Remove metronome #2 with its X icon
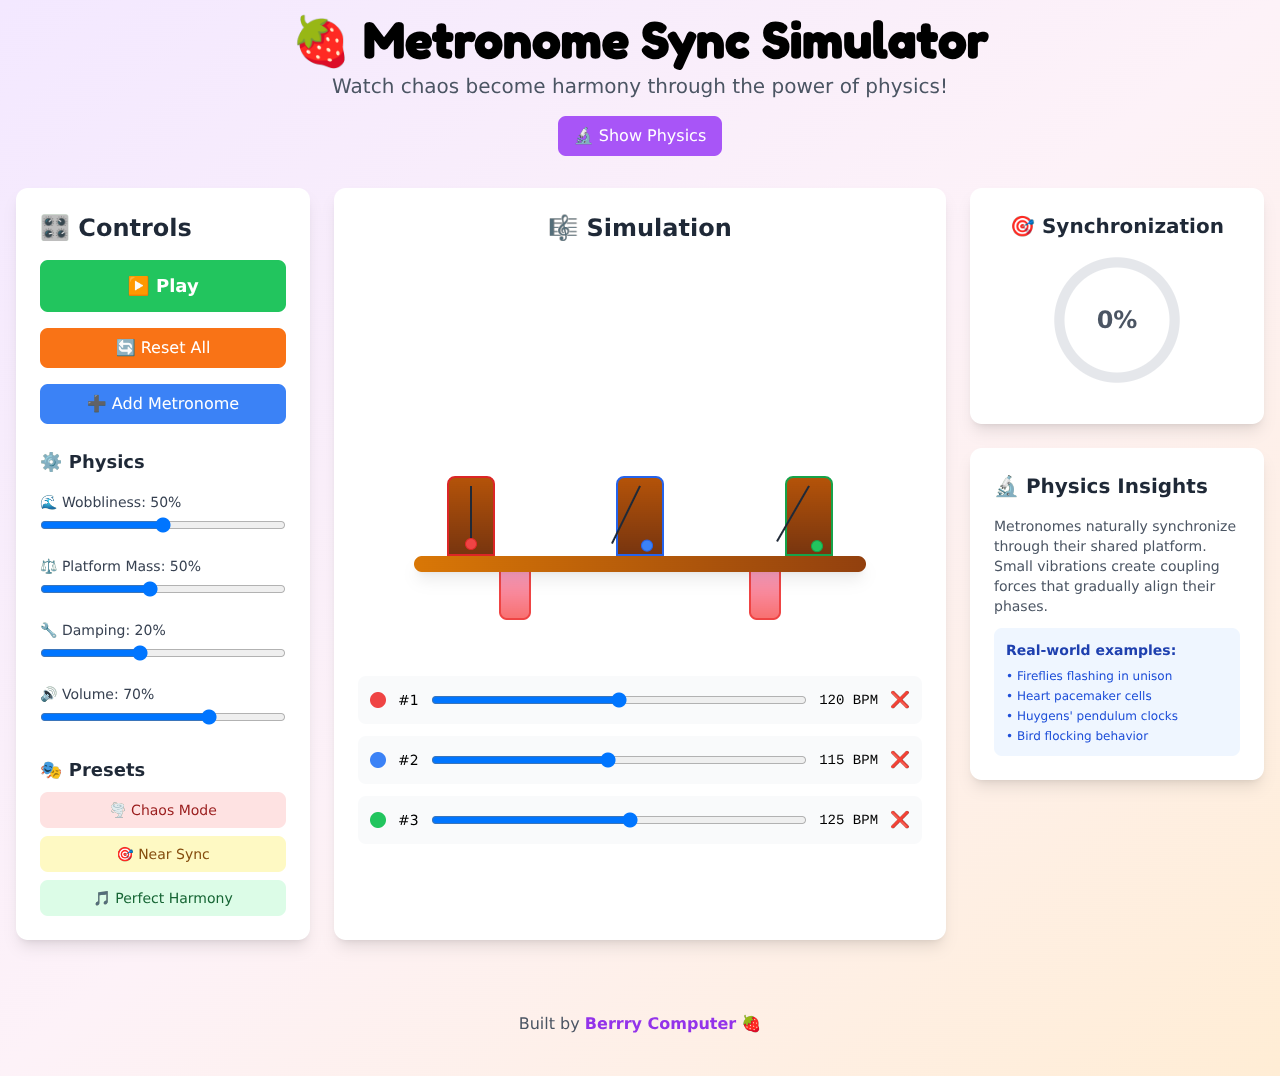 click(x=899, y=760)
